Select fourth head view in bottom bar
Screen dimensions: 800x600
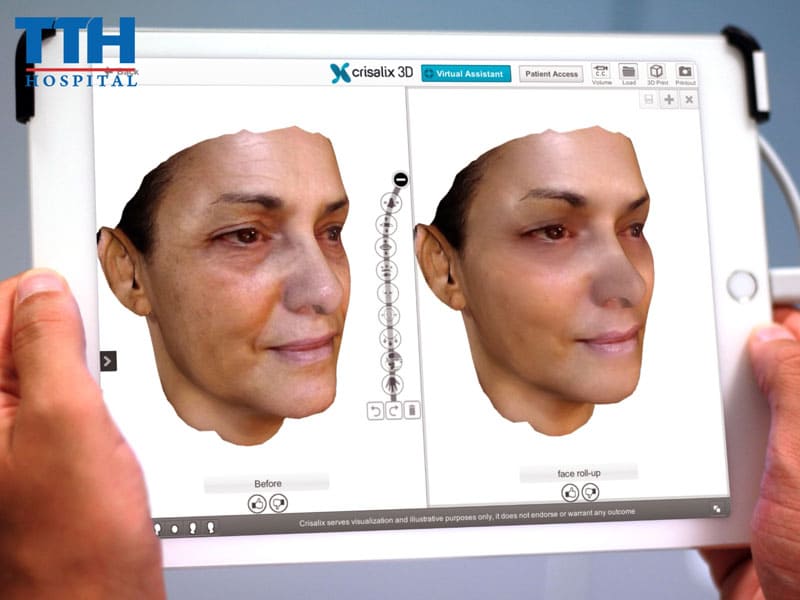click(210, 528)
